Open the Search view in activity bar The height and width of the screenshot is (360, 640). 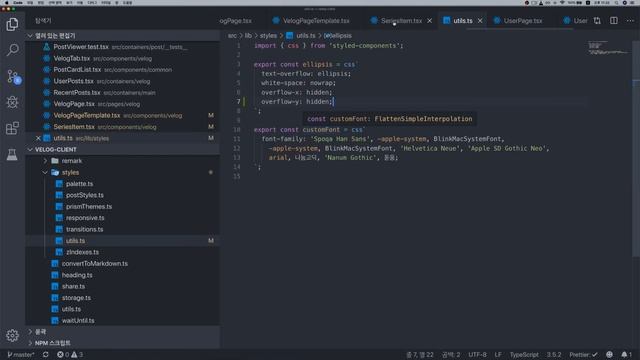(12, 50)
